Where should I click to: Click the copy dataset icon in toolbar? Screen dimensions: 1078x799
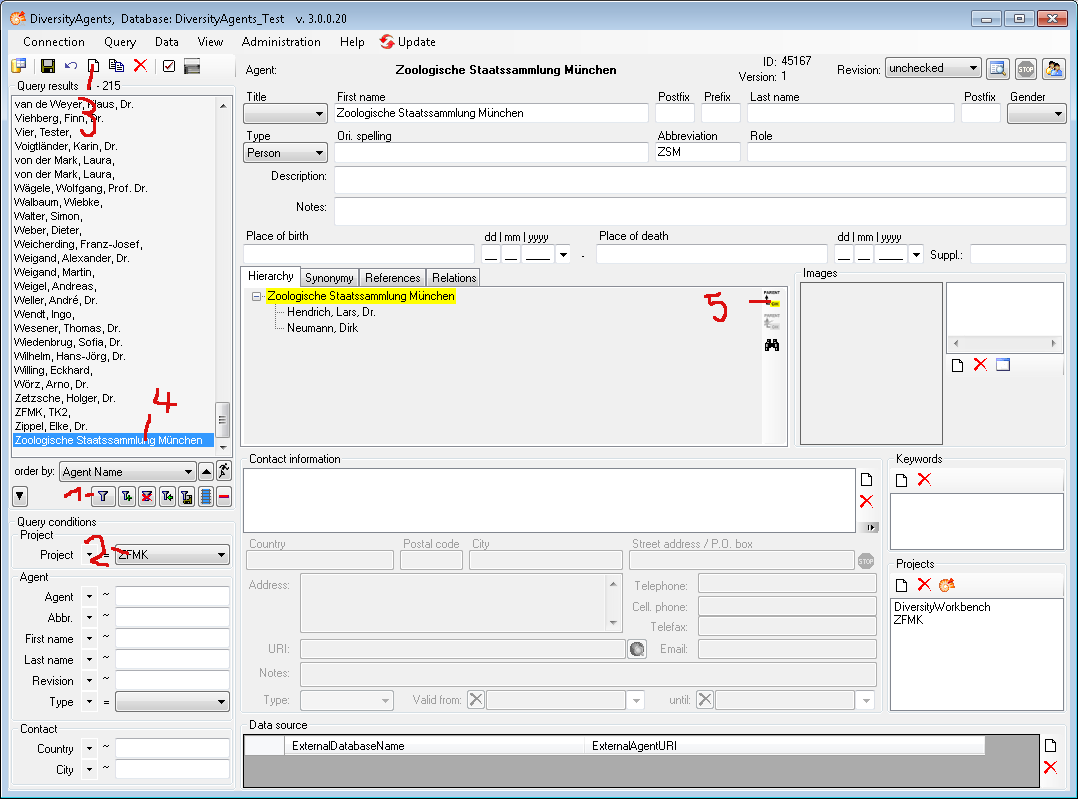117,66
